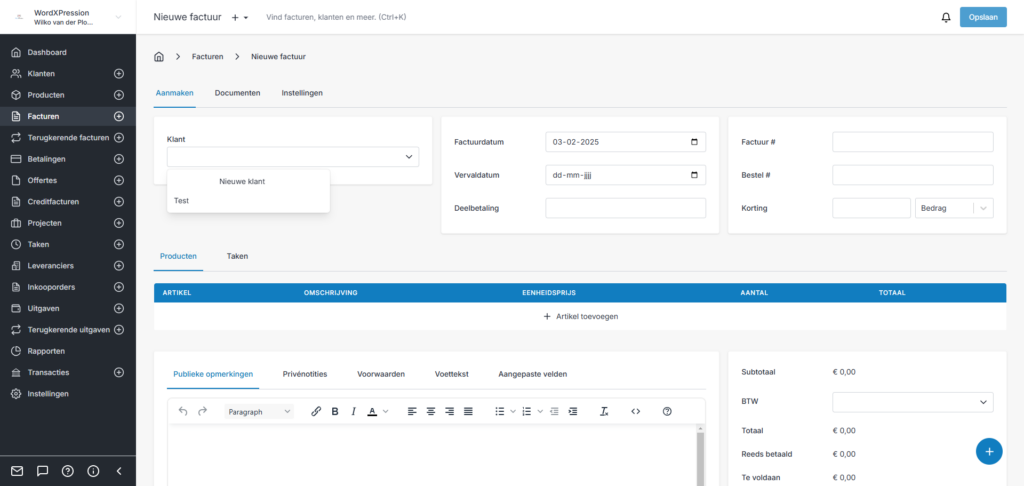Insert bullet list in editor
The width and height of the screenshot is (1024, 486).
(500, 412)
